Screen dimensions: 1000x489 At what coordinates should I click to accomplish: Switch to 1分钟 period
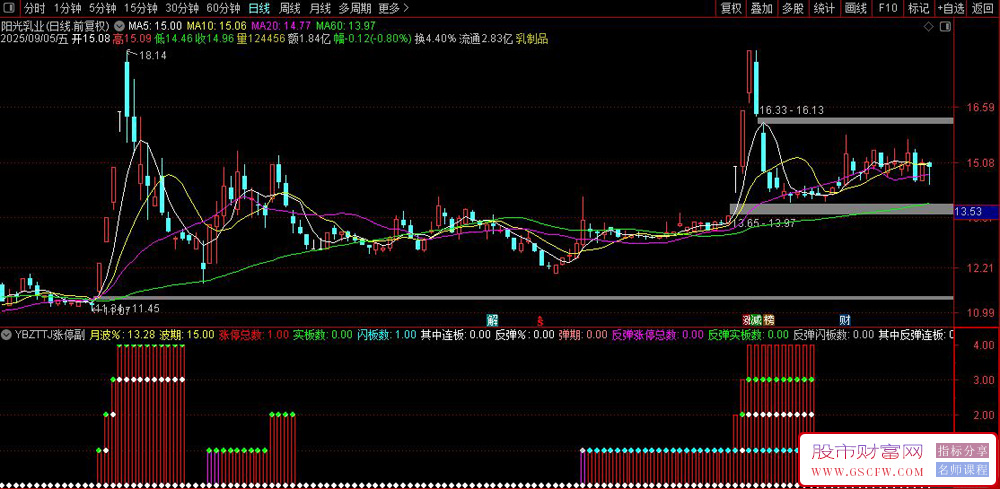point(66,8)
